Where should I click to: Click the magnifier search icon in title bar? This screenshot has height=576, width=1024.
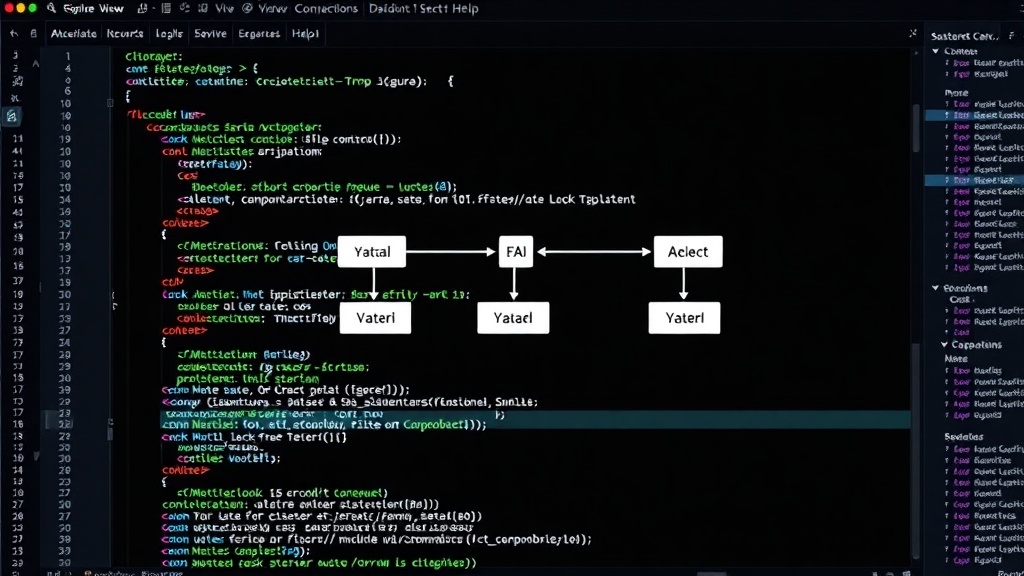[x=52, y=8]
